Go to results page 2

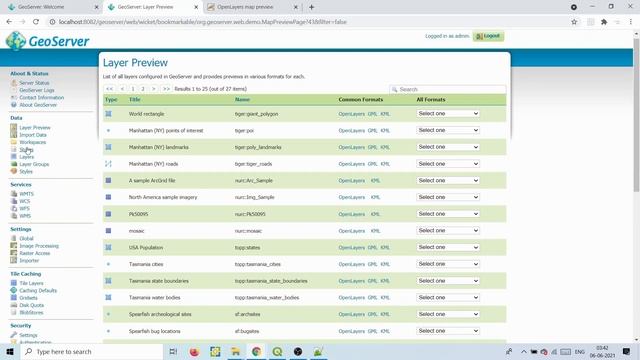tap(143, 89)
